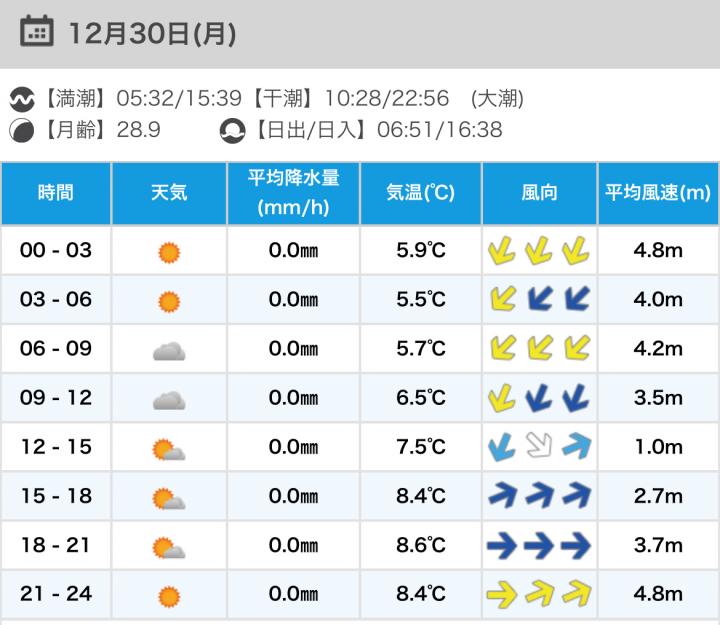Click the cloudy icon in the 09 - 12 row
720x625 pixels.
point(169,398)
